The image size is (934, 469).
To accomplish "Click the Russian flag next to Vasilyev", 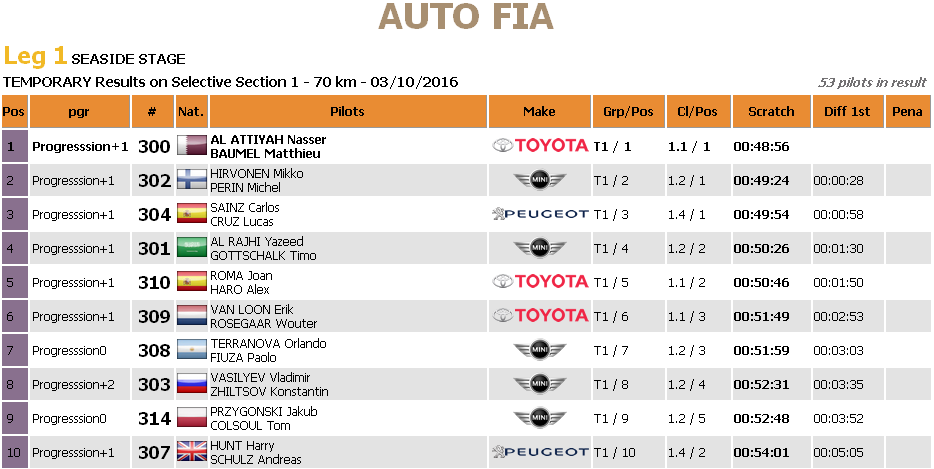I will point(192,384).
